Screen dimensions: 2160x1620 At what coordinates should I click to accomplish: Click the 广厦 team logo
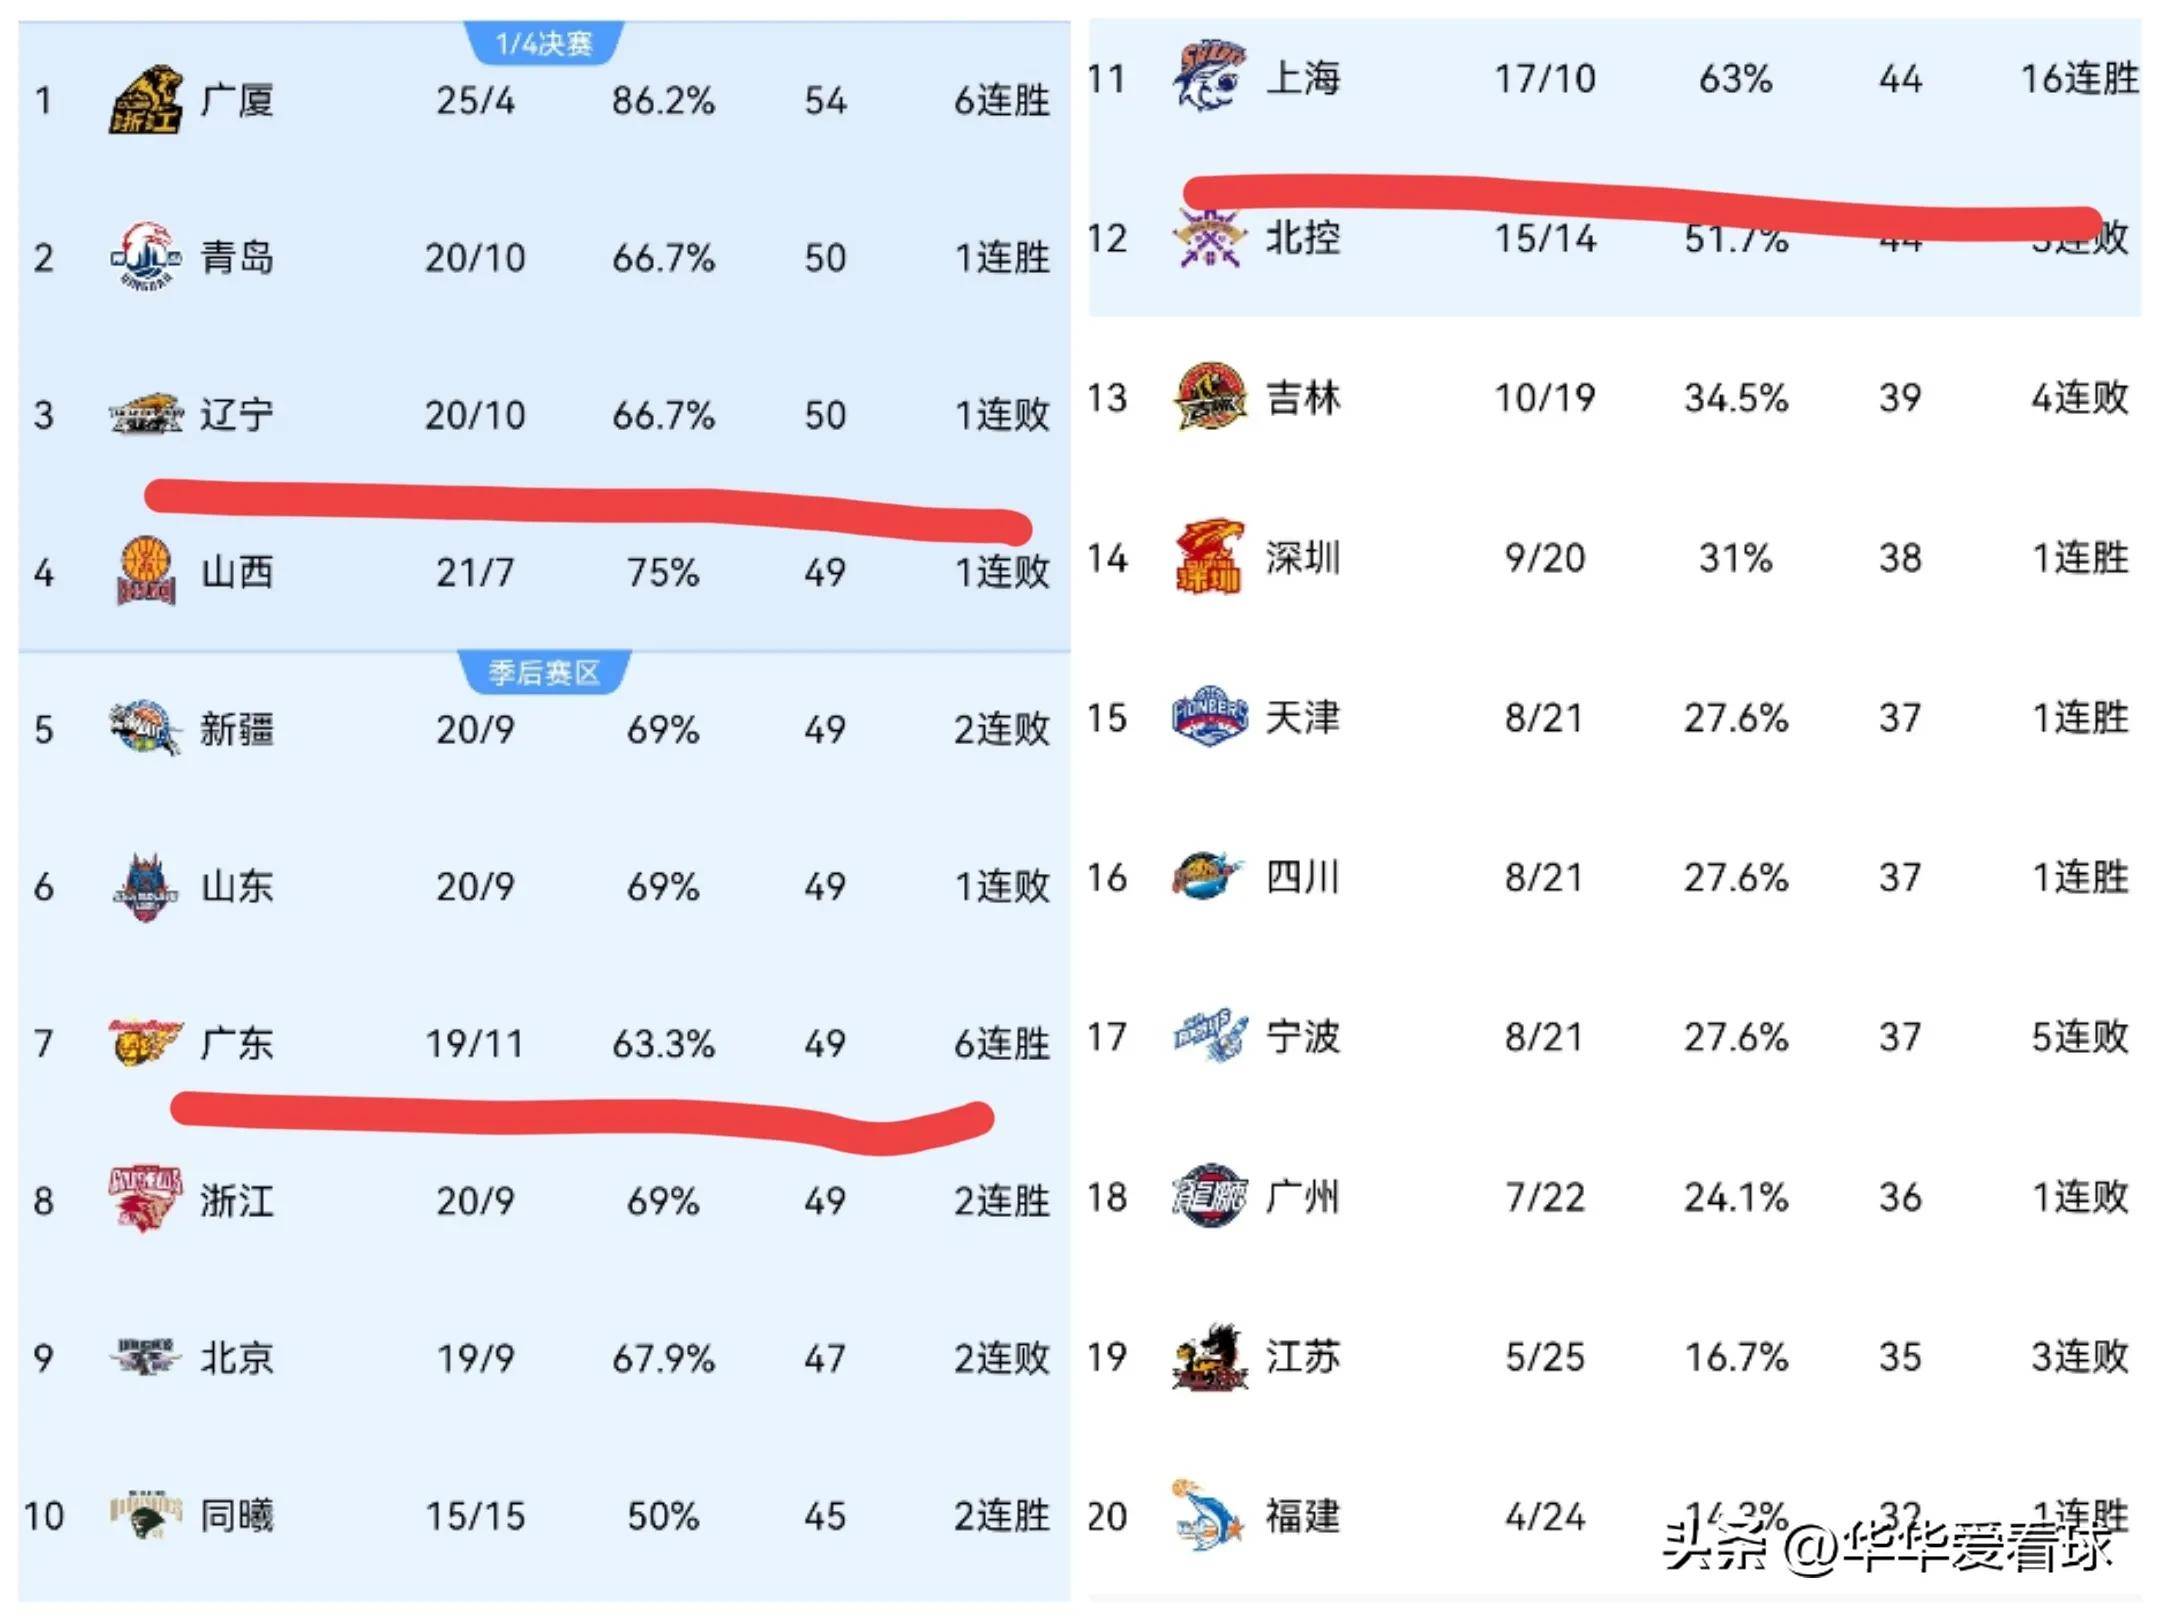point(145,100)
